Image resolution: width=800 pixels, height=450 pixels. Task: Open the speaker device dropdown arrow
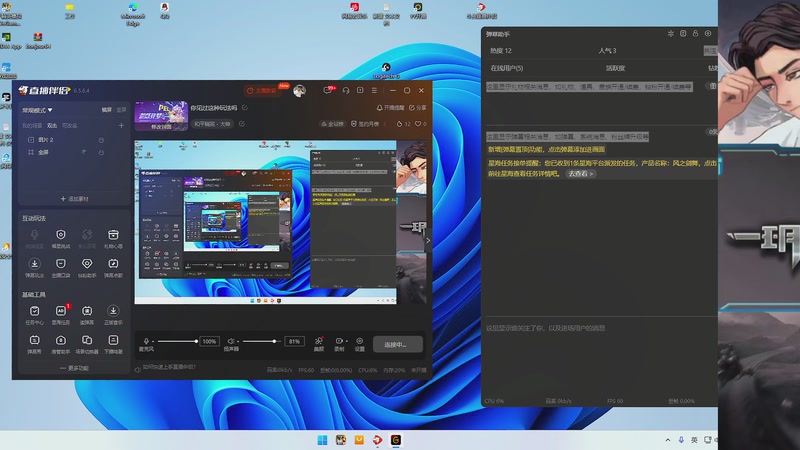coord(238,341)
